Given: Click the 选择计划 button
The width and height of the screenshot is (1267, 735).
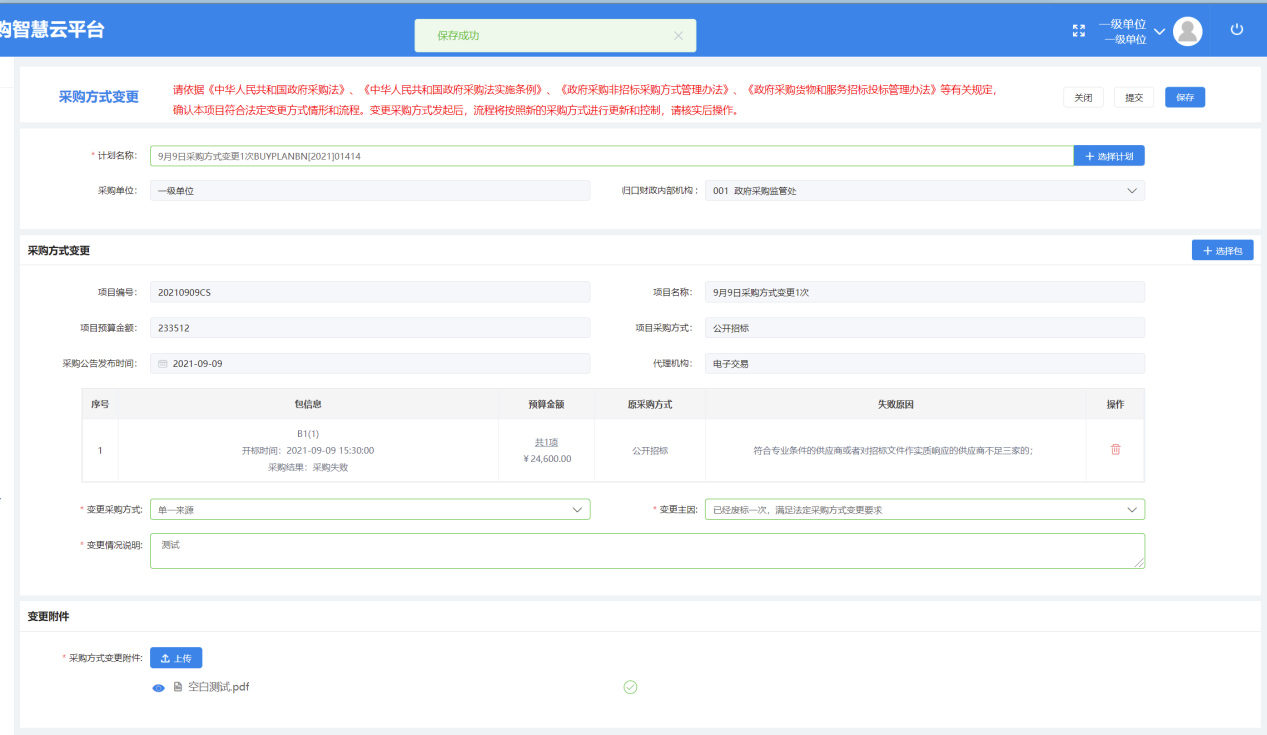Looking at the screenshot, I should coord(1109,156).
